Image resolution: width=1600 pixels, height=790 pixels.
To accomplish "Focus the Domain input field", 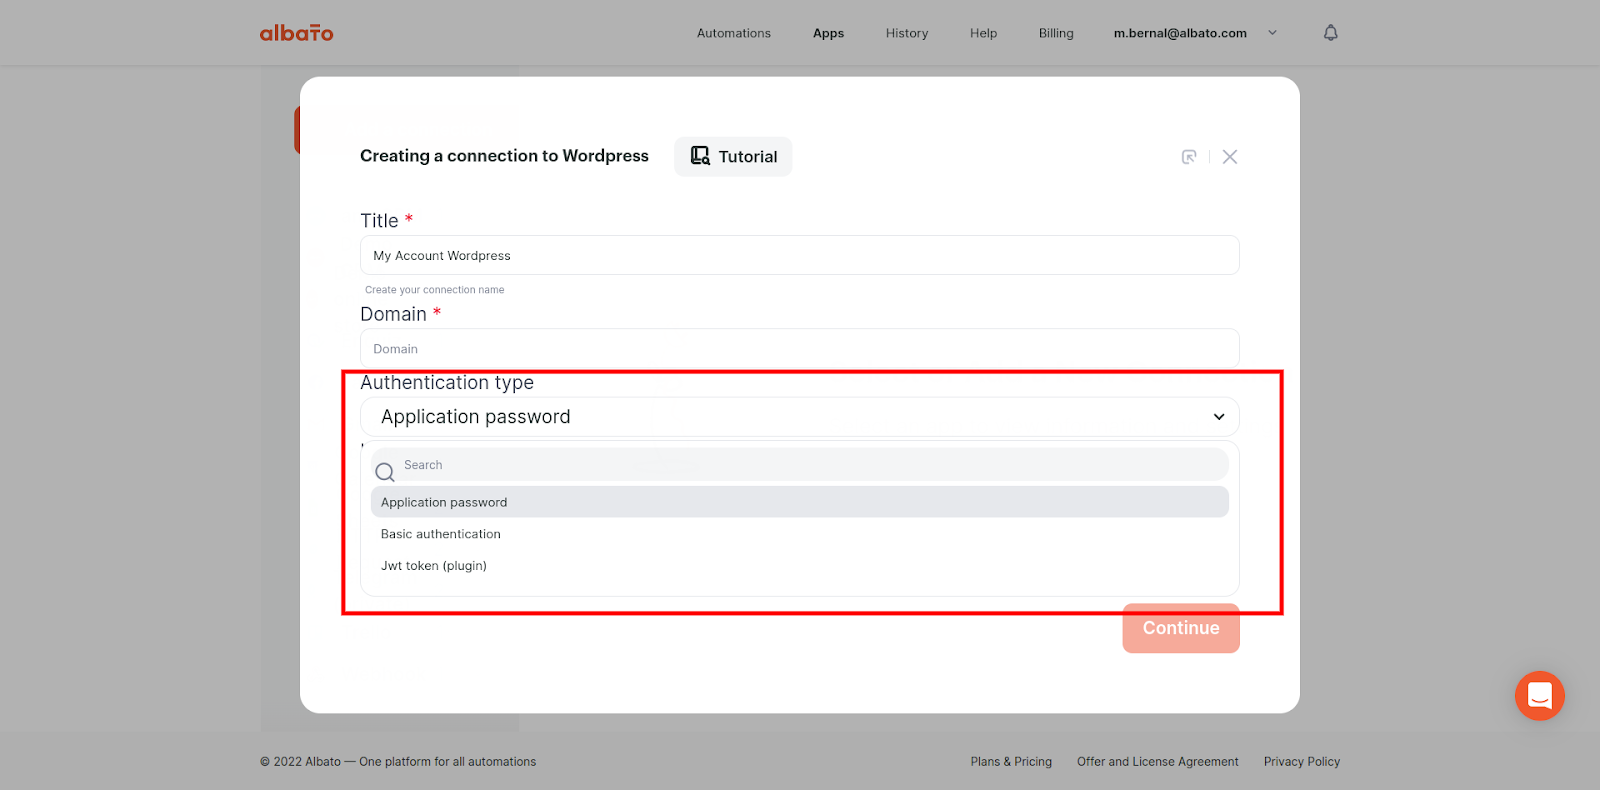I will 799,349.
